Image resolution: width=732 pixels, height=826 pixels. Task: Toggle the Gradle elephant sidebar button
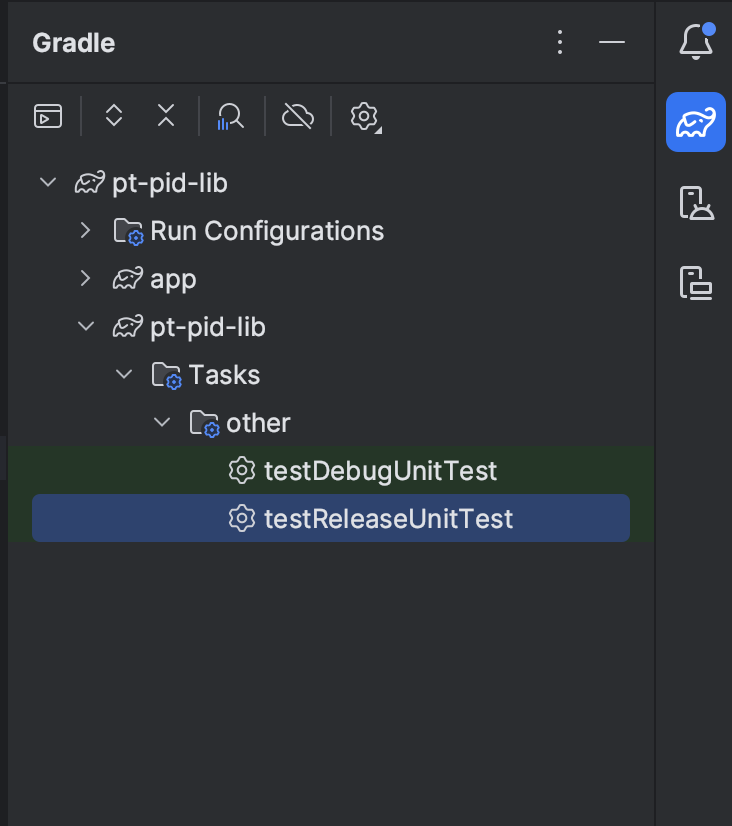(x=695, y=123)
